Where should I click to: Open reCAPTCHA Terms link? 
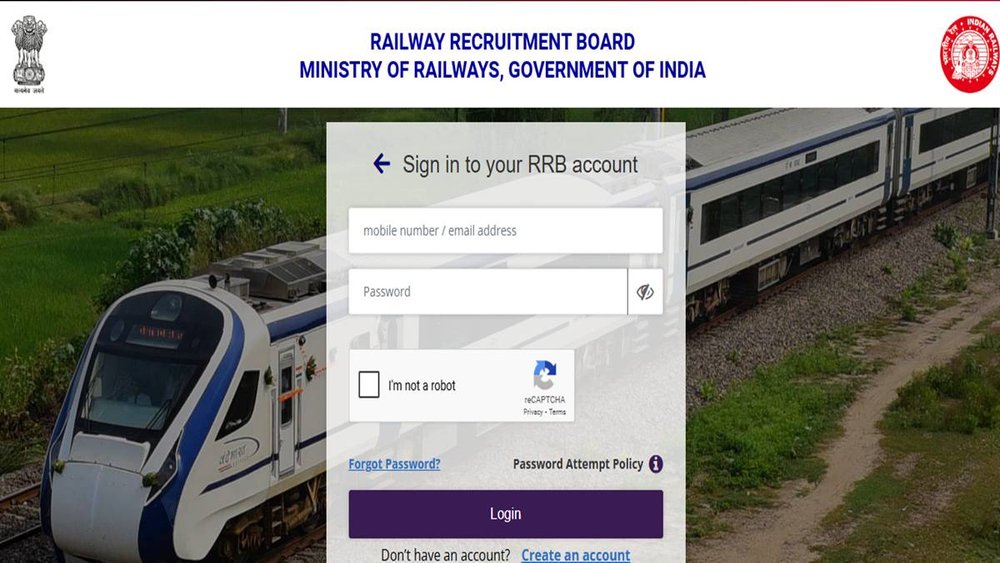557,412
